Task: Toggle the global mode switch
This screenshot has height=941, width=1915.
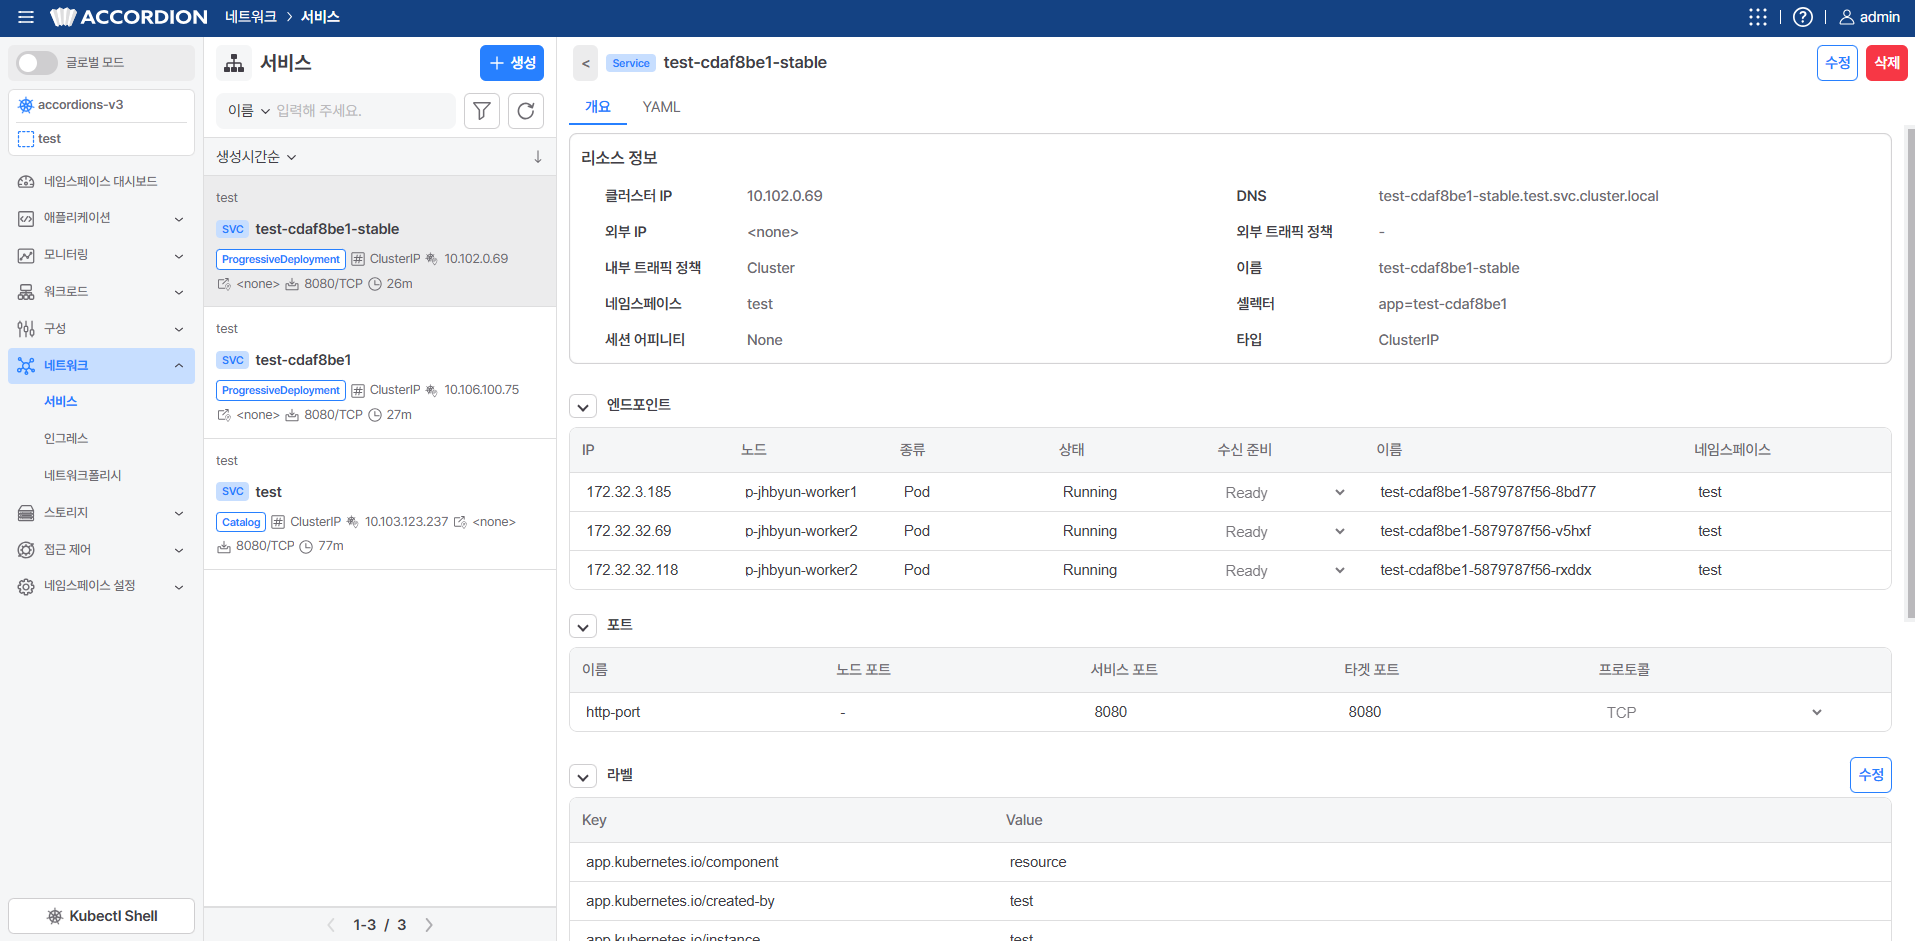Action: click(37, 63)
